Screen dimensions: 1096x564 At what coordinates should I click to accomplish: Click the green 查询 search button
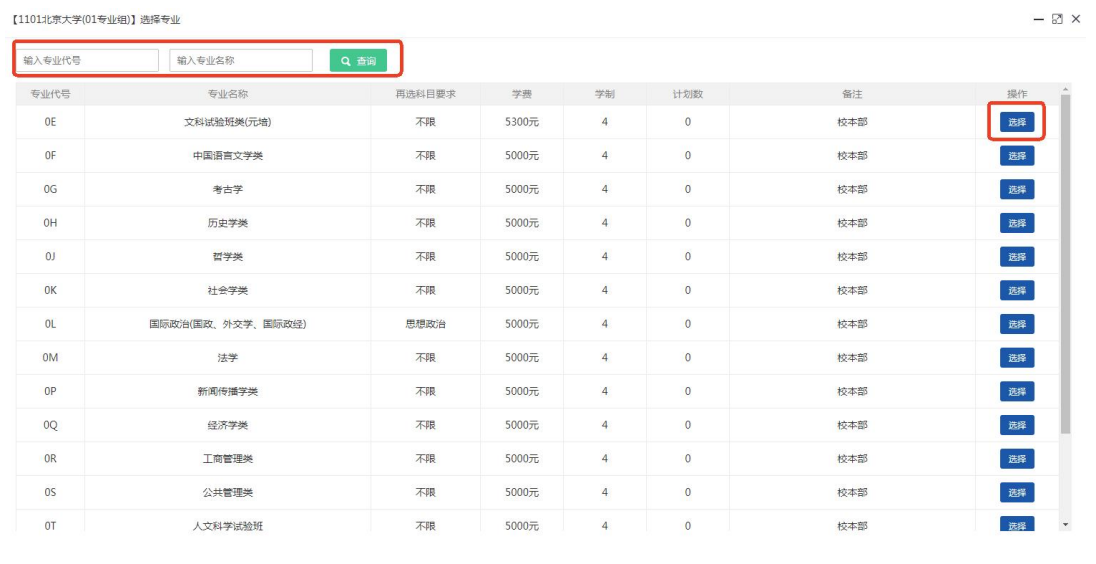[358, 61]
